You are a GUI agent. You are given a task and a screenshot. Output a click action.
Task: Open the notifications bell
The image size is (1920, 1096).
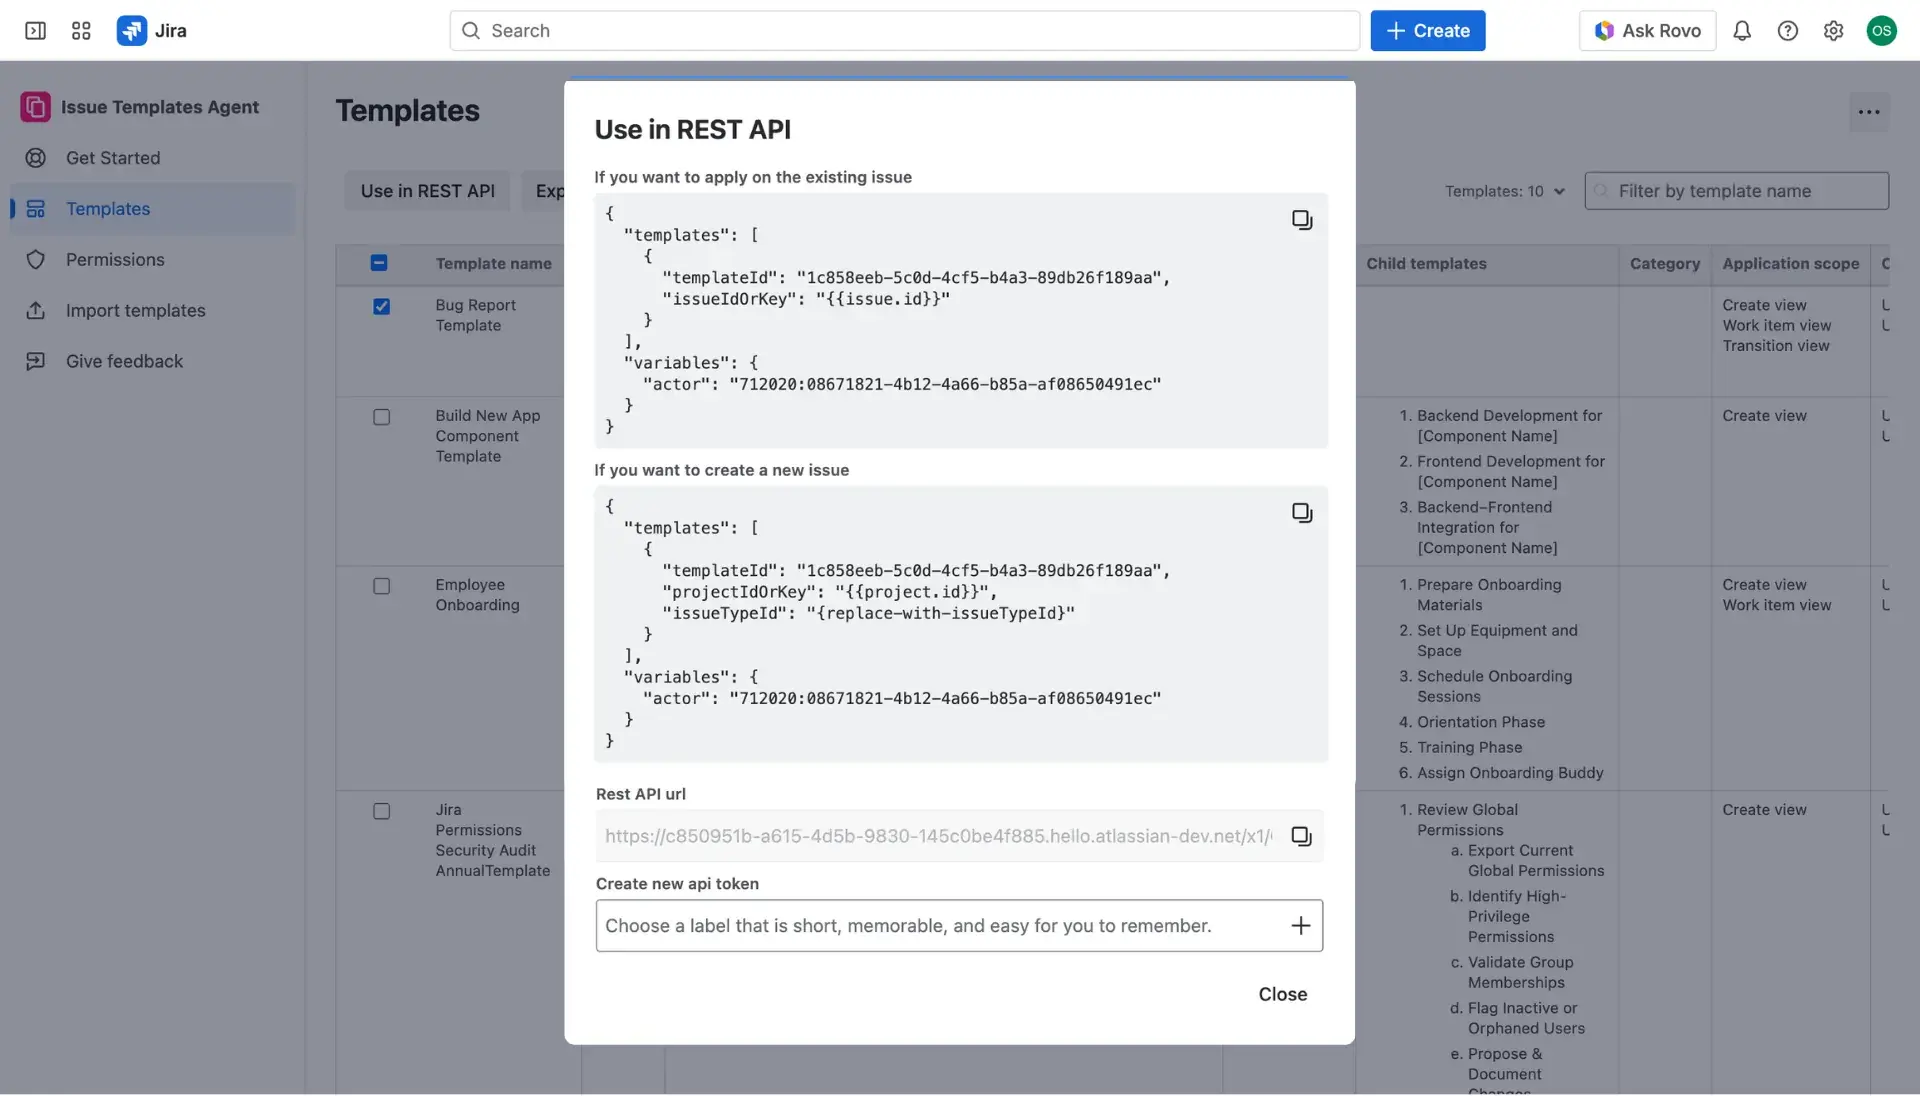coord(1742,31)
